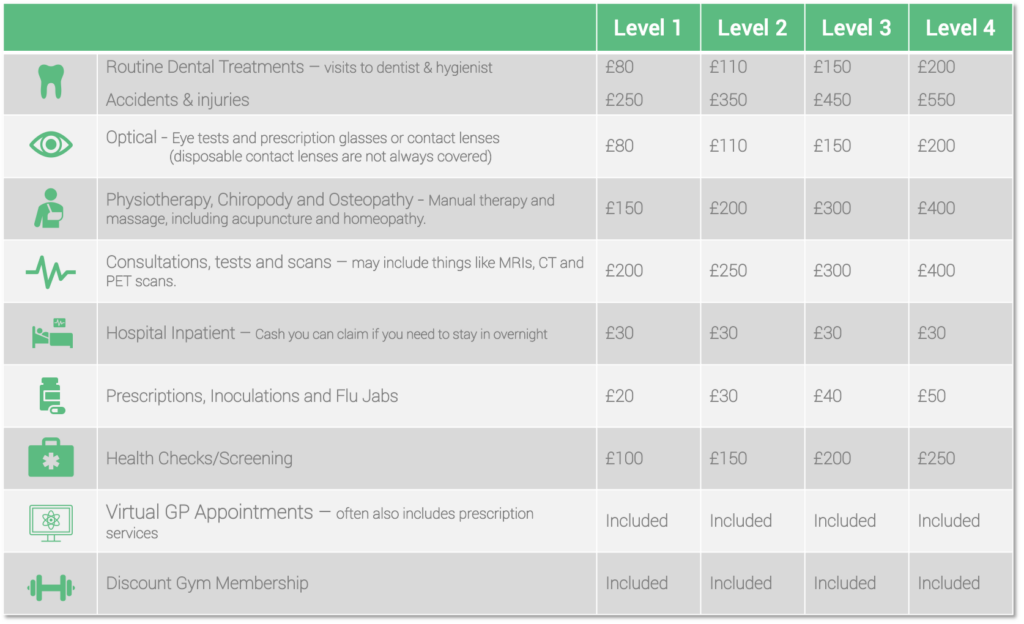The image size is (1024, 624).
Task: Click Accidents & injuries text
Action: tap(178, 100)
